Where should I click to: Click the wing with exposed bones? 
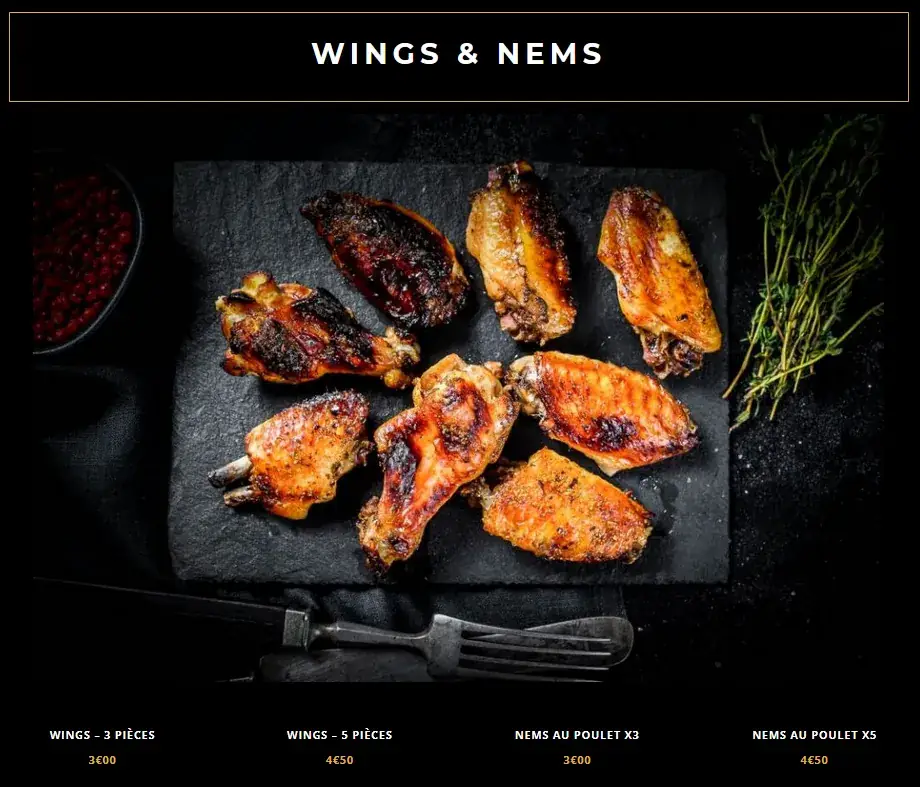290,455
